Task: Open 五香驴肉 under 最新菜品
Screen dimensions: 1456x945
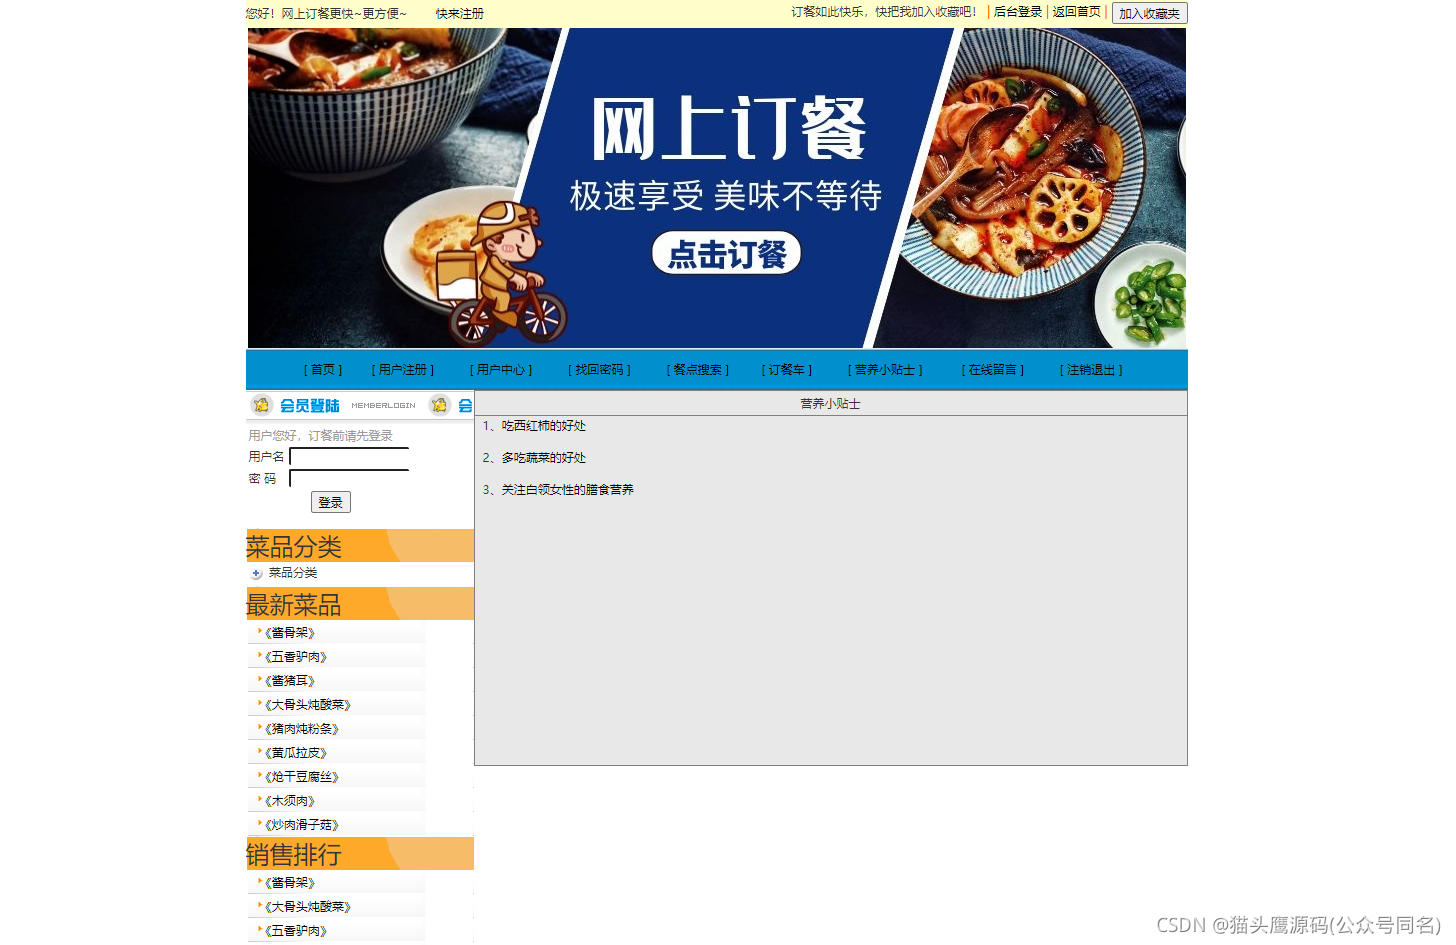Action: 296,657
